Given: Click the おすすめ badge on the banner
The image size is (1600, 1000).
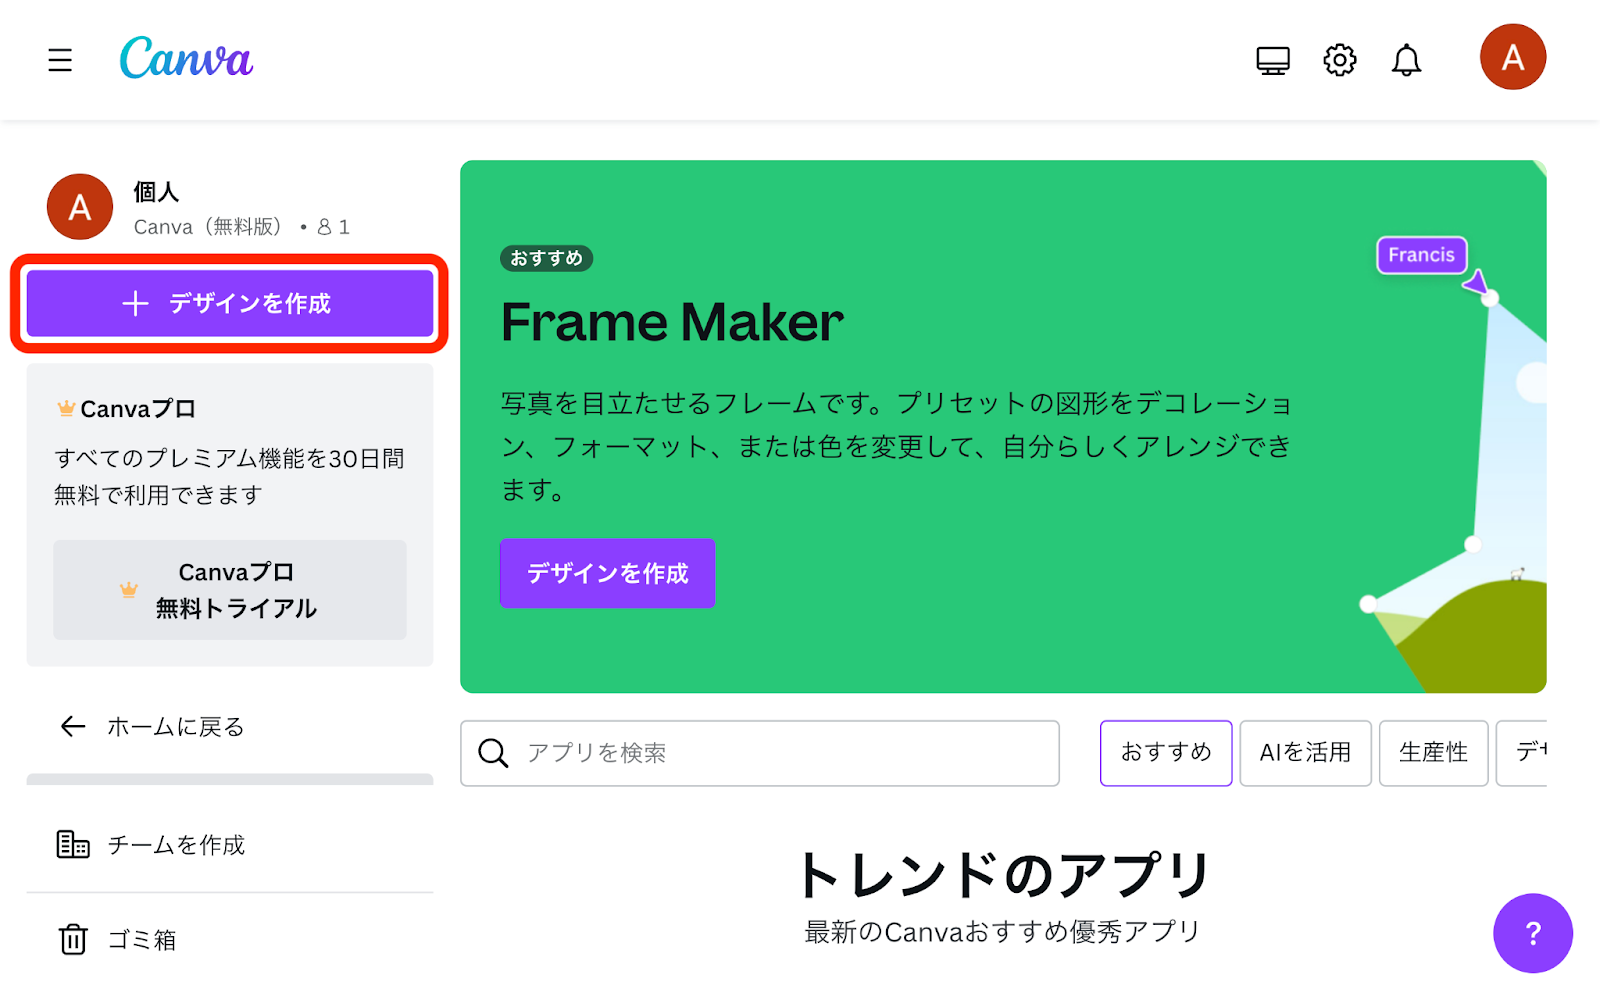Looking at the screenshot, I should (546, 258).
